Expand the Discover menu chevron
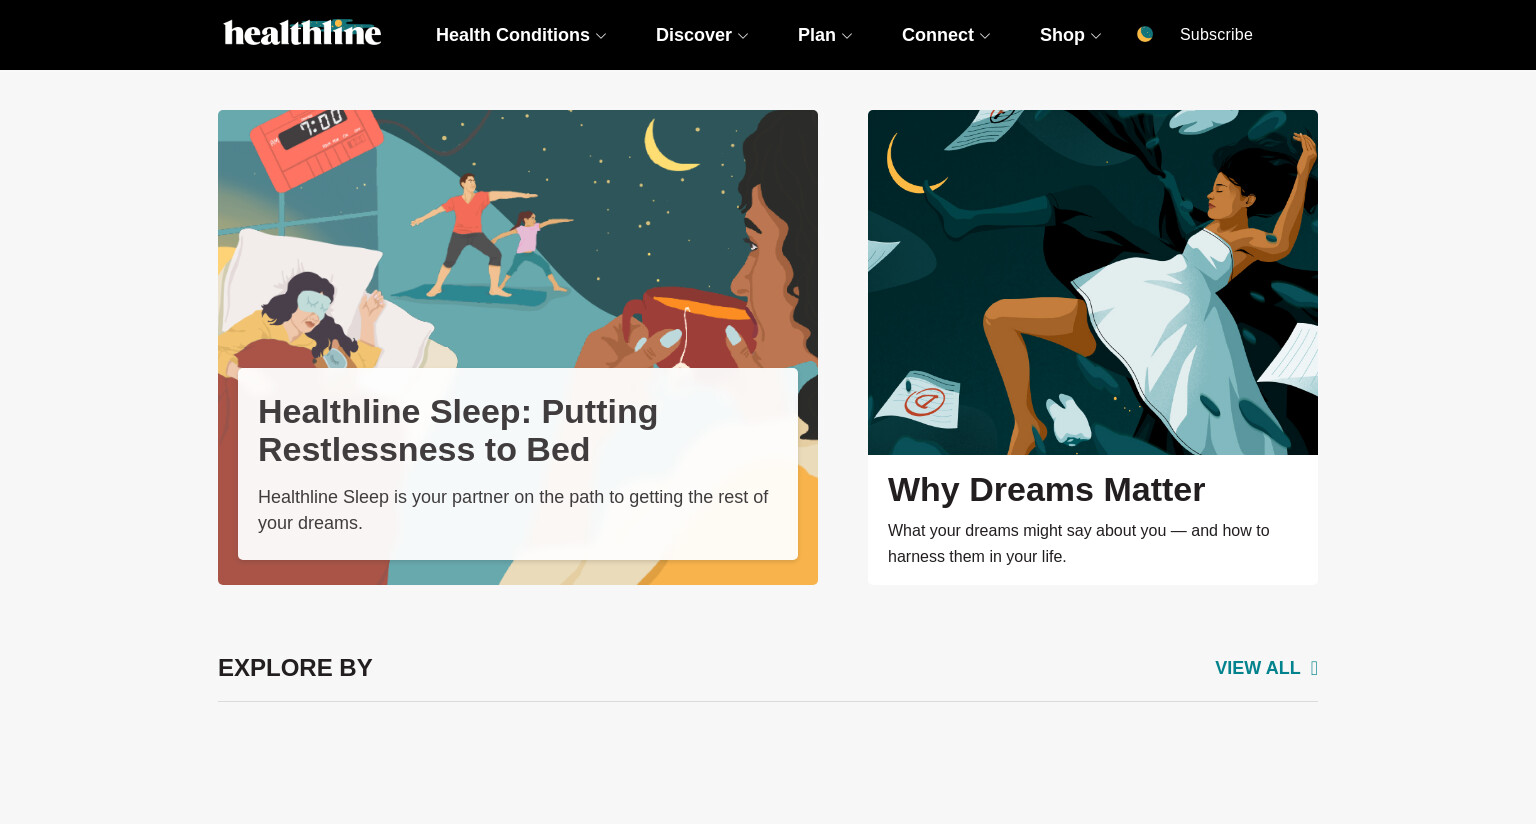Viewport: 1536px width, 824px height. 743,36
